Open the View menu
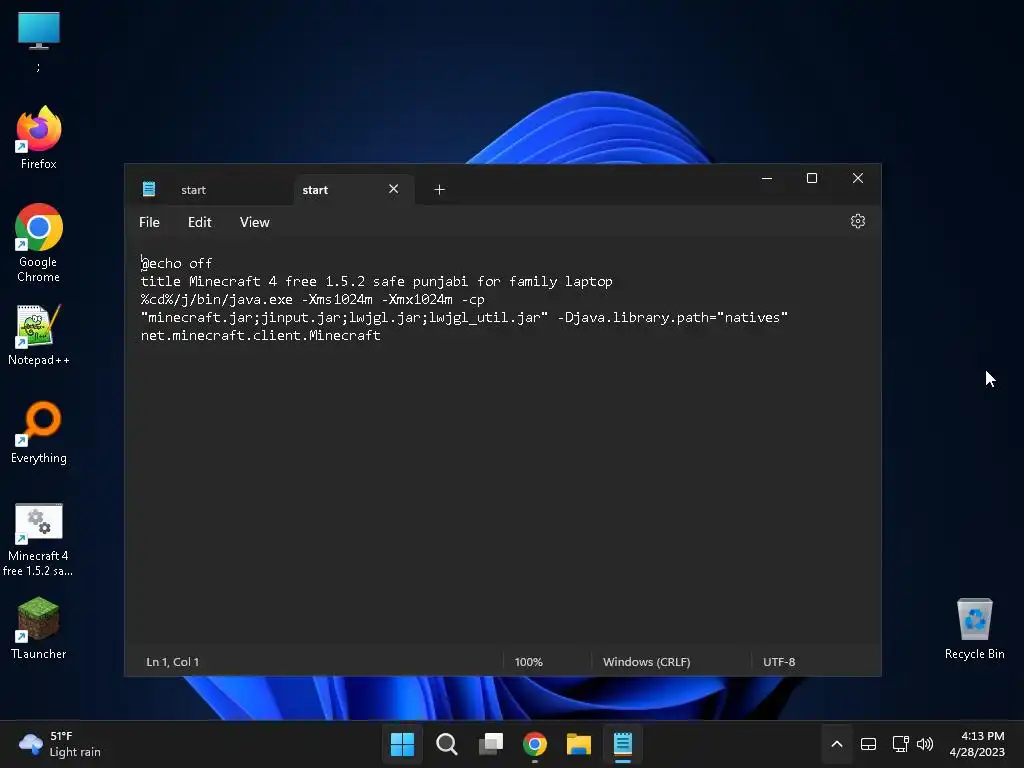The image size is (1024, 768). click(254, 222)
